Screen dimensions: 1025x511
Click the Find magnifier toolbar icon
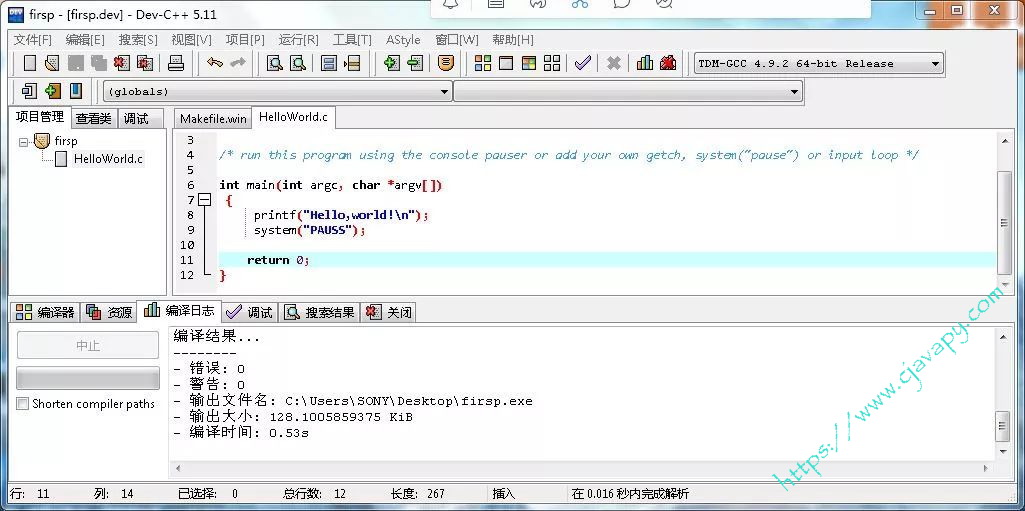click(x=274, y=63)
